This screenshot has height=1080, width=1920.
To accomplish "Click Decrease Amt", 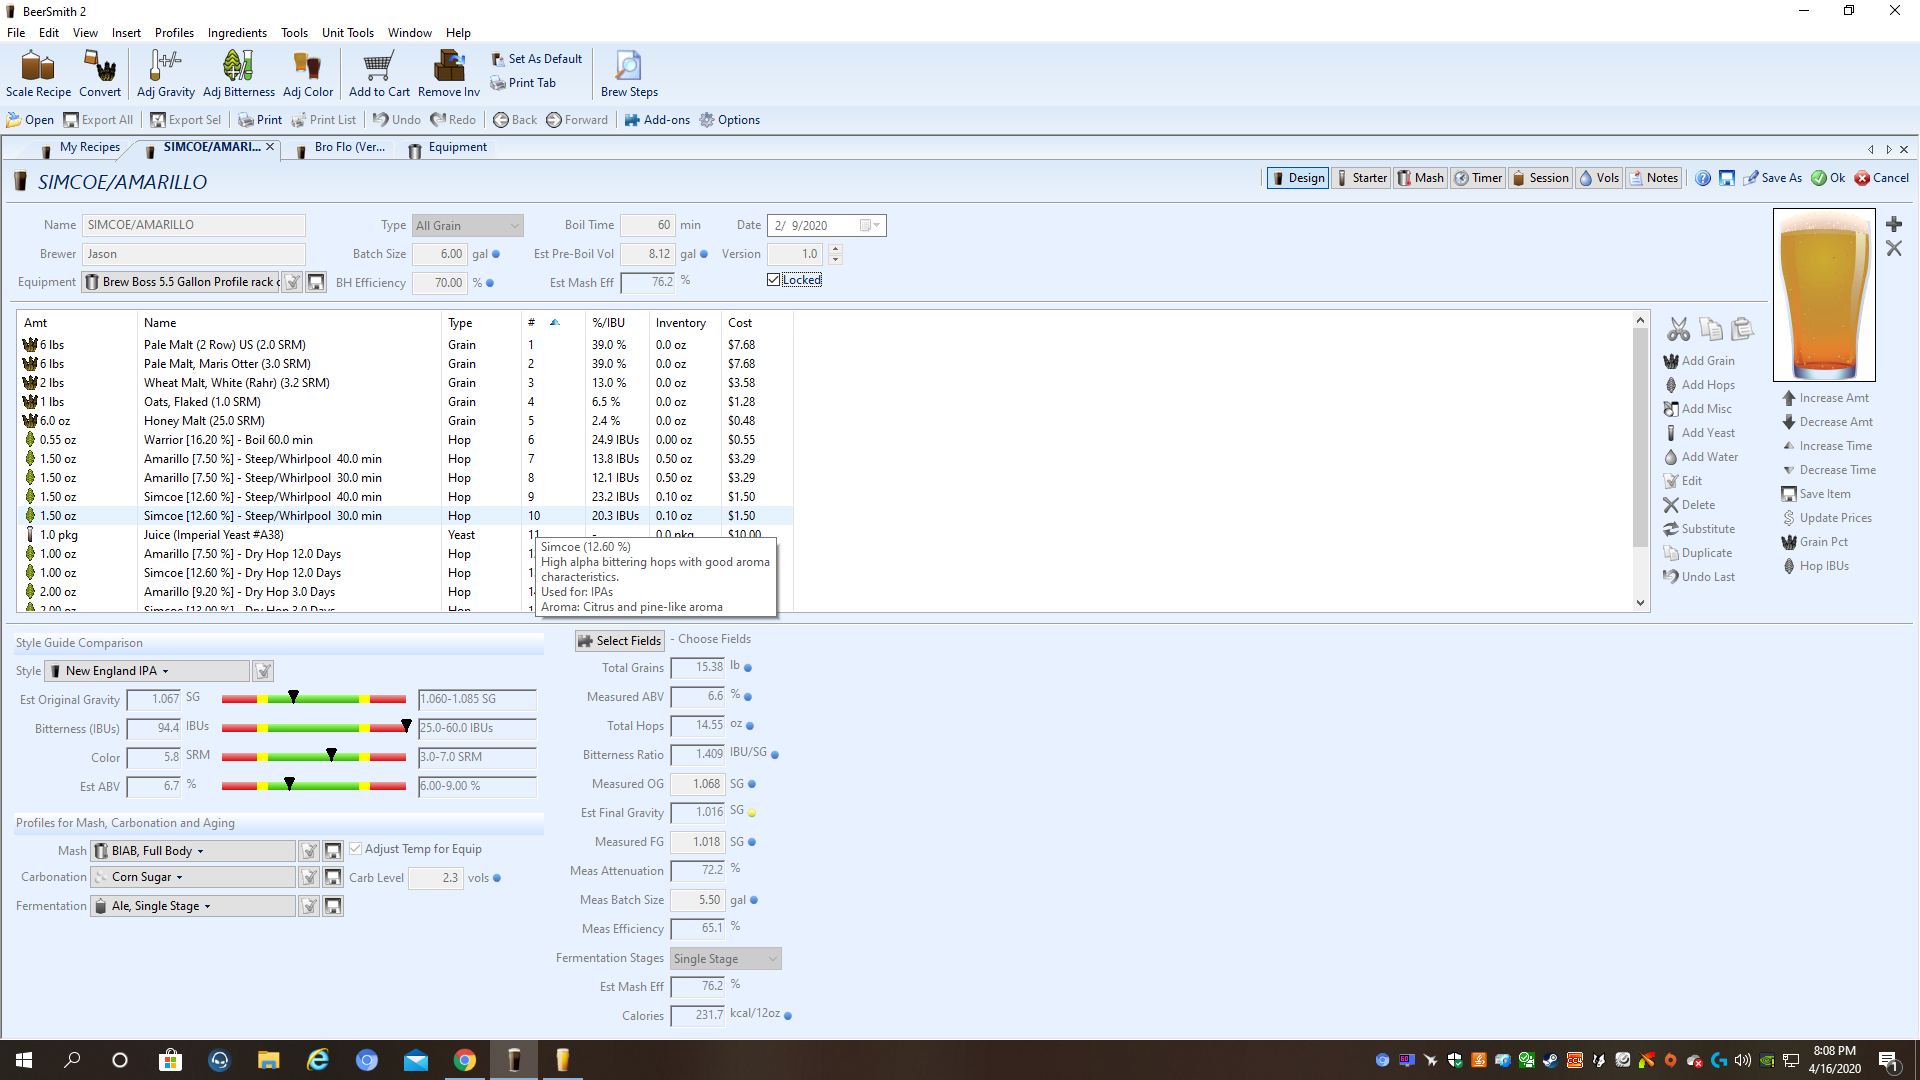I will 1827,422.
